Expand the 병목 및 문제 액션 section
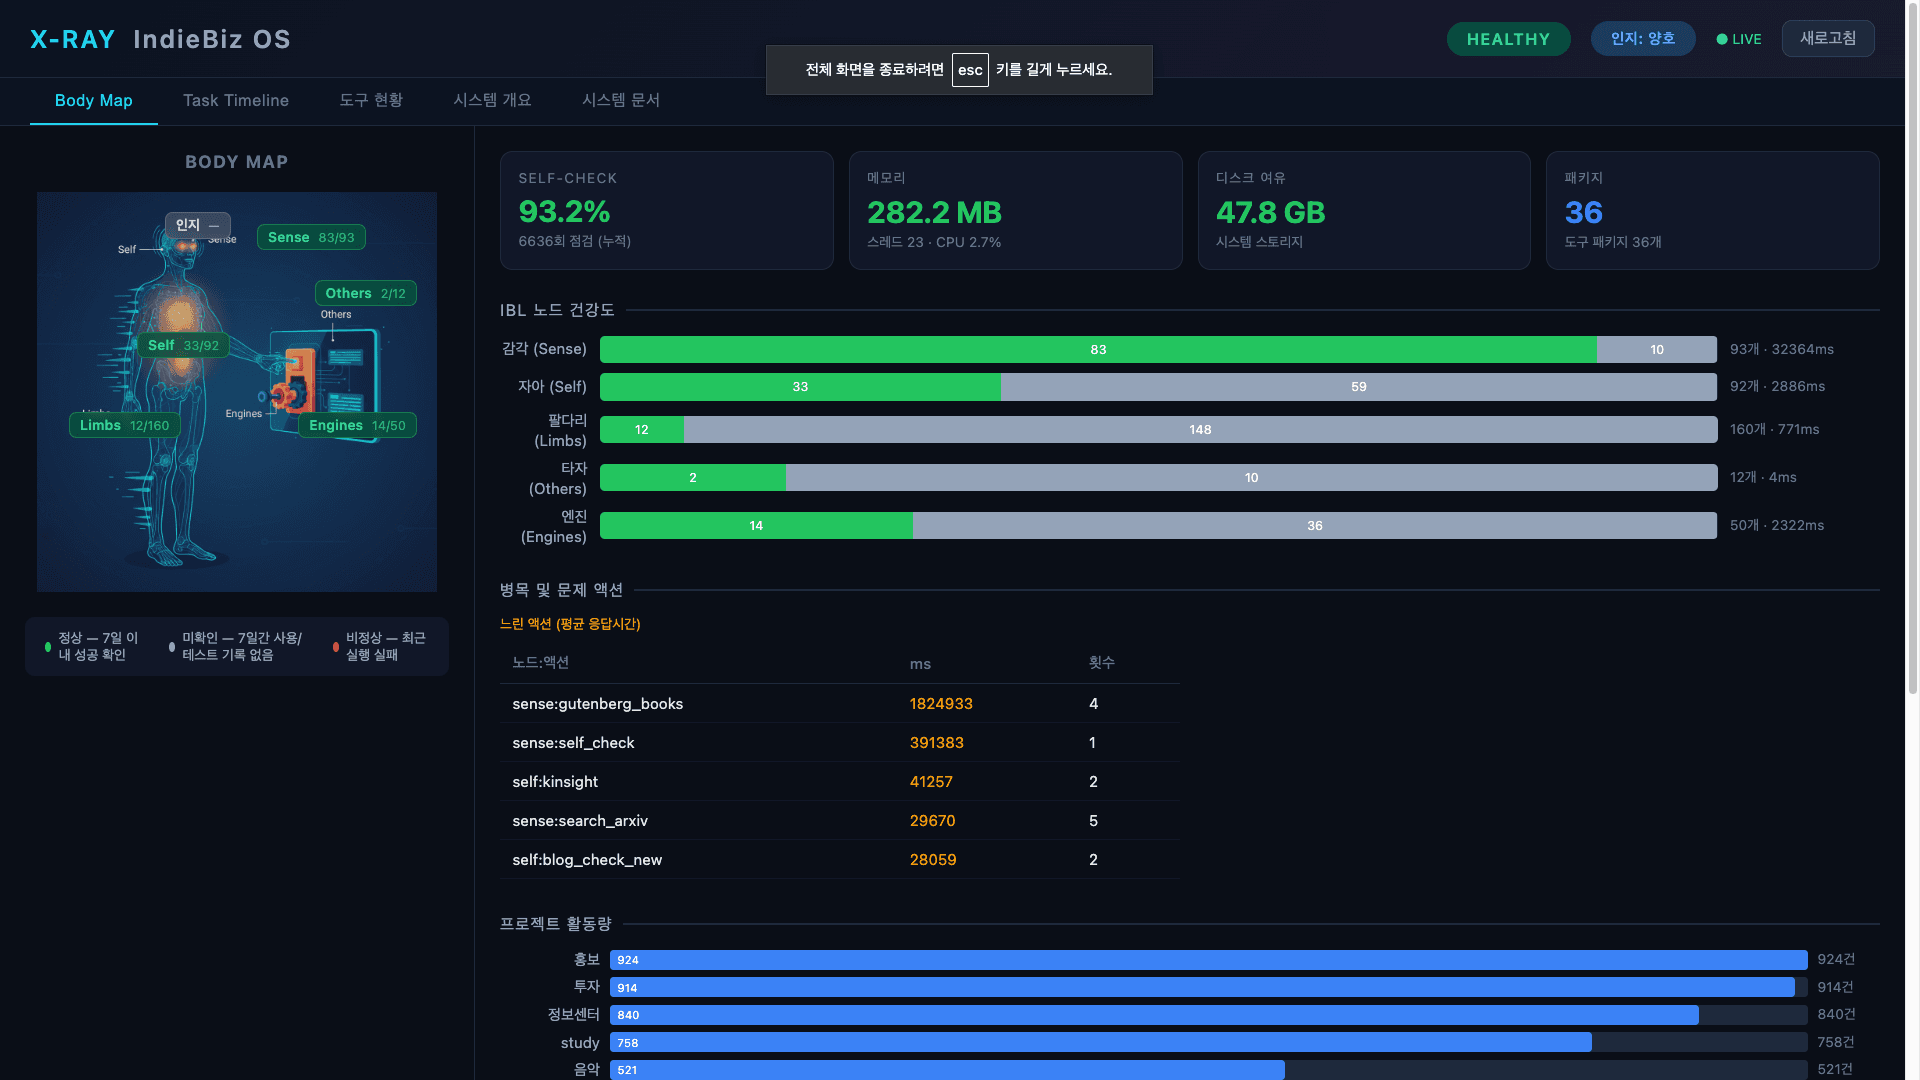The height and width of the screenshot is (1080, 1920). 561,590
